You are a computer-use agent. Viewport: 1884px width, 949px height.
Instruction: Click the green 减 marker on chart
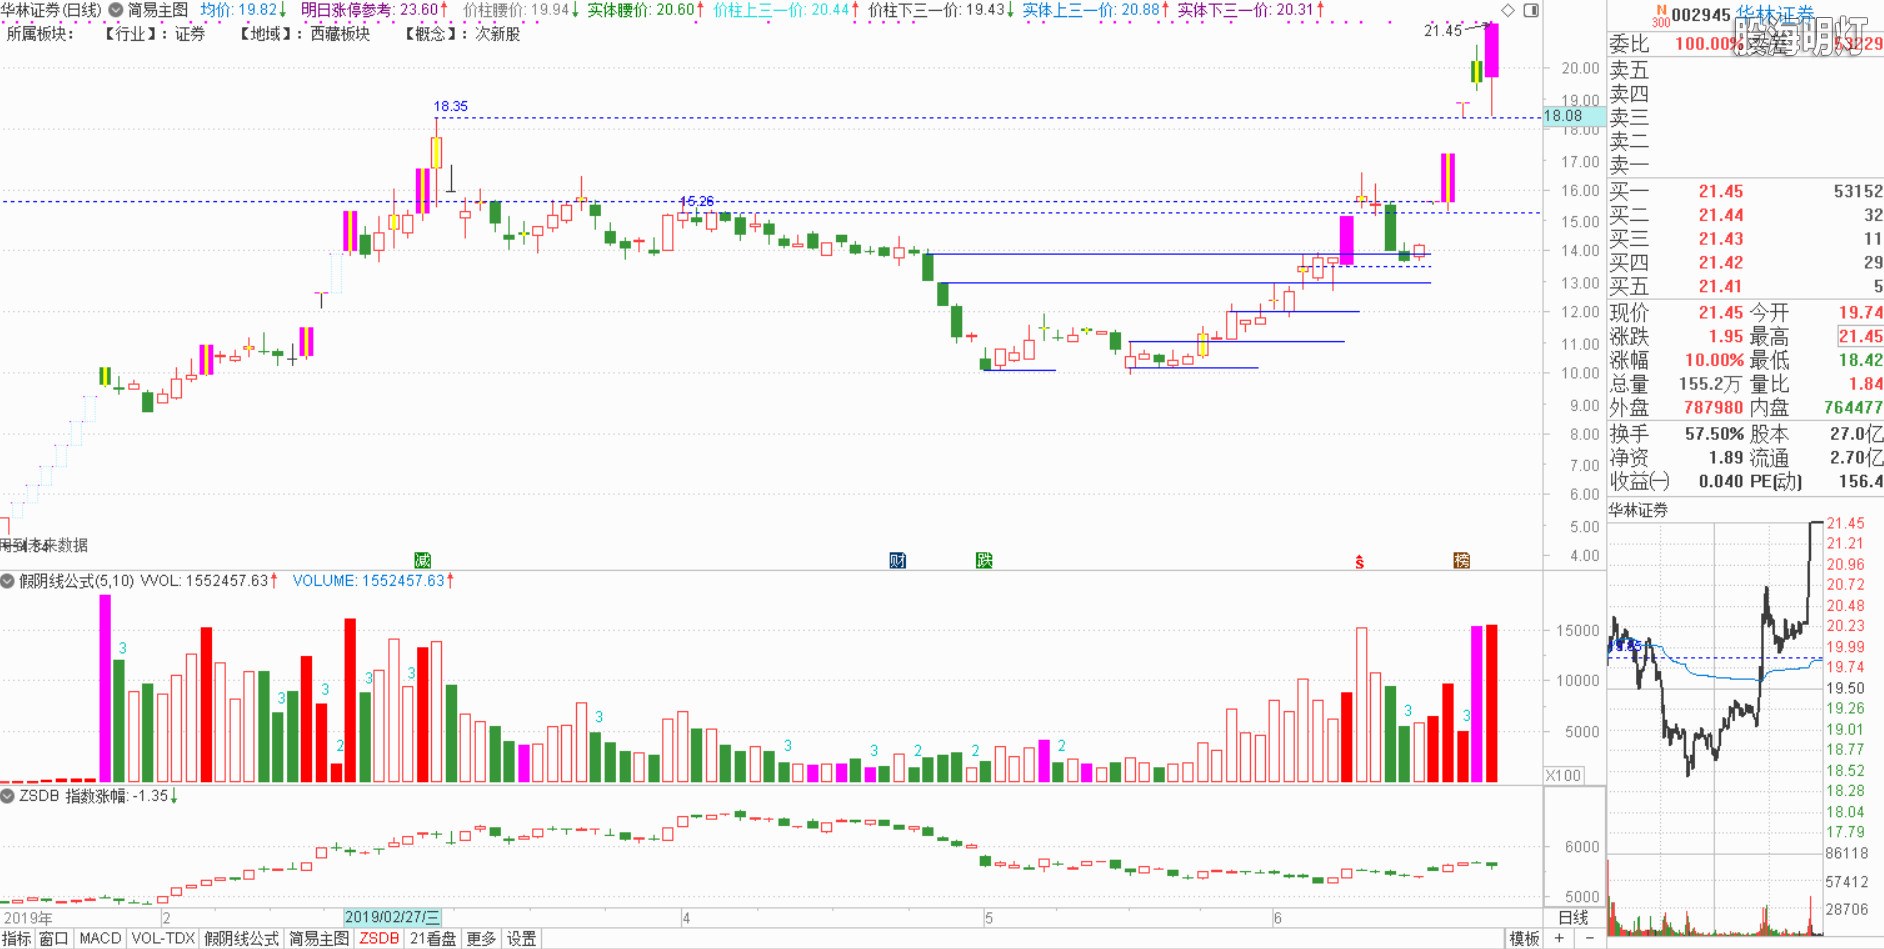pyautogui.click(x=423, y=560)
